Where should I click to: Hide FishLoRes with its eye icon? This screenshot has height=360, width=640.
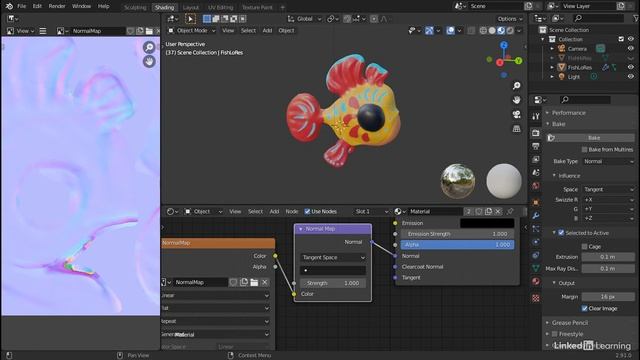pyautogui.click(x=631, y=67)
